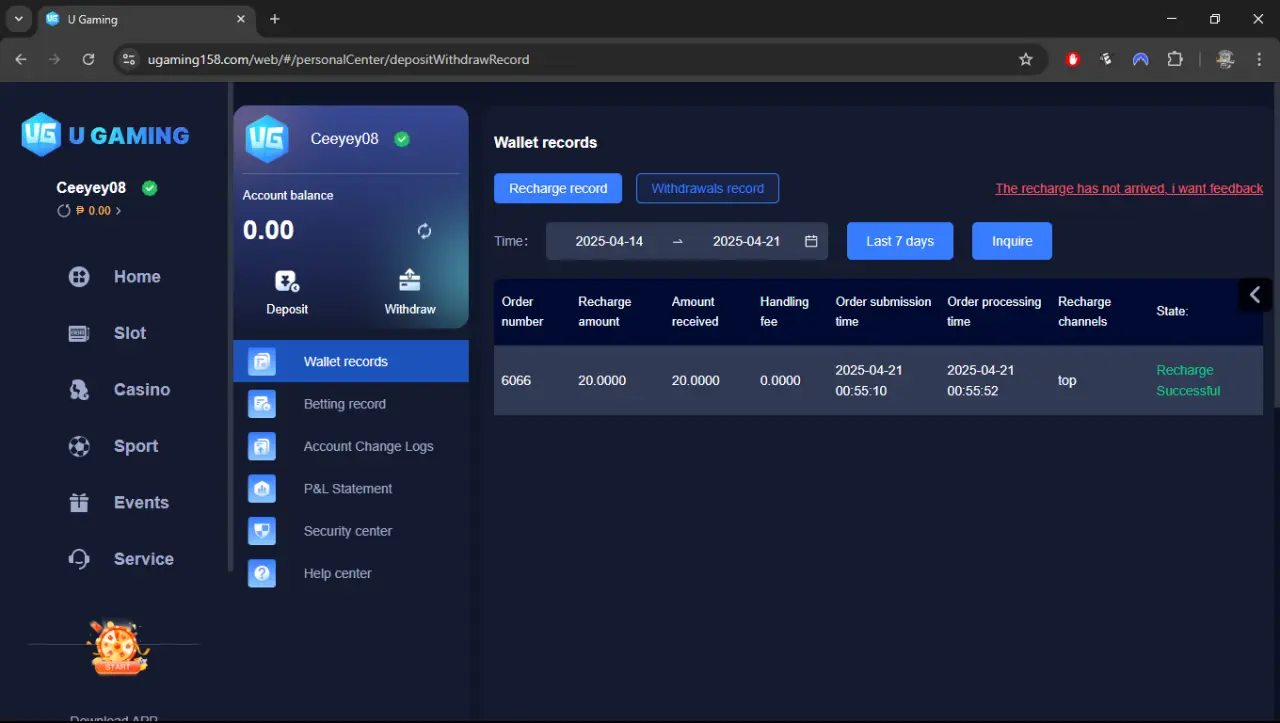Click the Recharge channels column header
Image resolution: width=1280 pixels, height=723 pixels.
click(1085, 311)
